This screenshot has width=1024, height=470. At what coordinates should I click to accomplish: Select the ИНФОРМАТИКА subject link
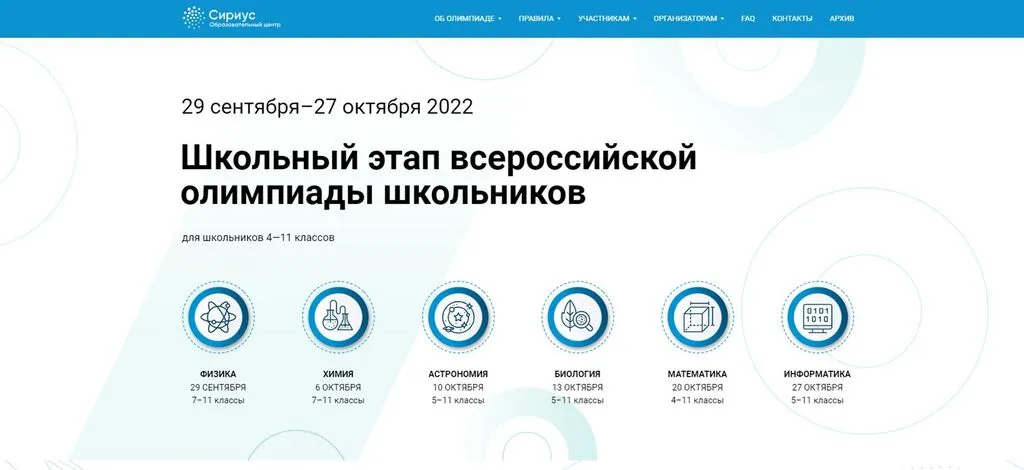(x=817, y=374)
